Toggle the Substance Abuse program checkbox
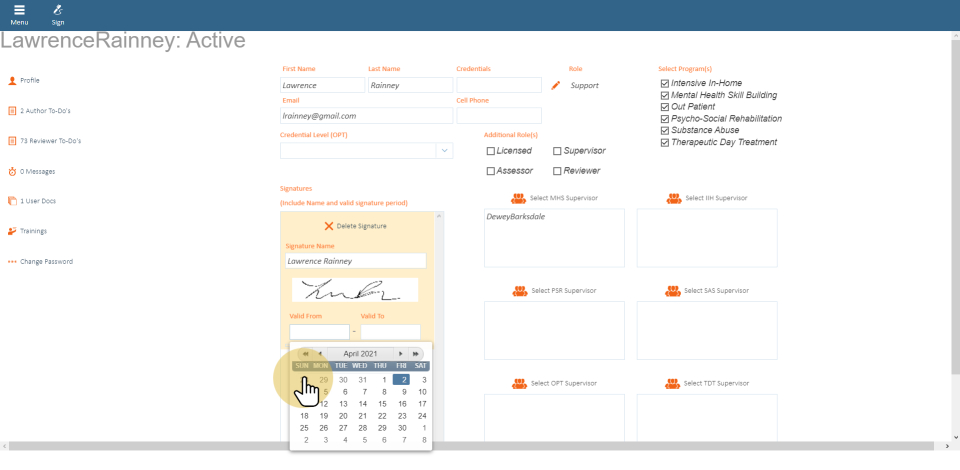Viewport: 960px width, 470px height. 664,130
